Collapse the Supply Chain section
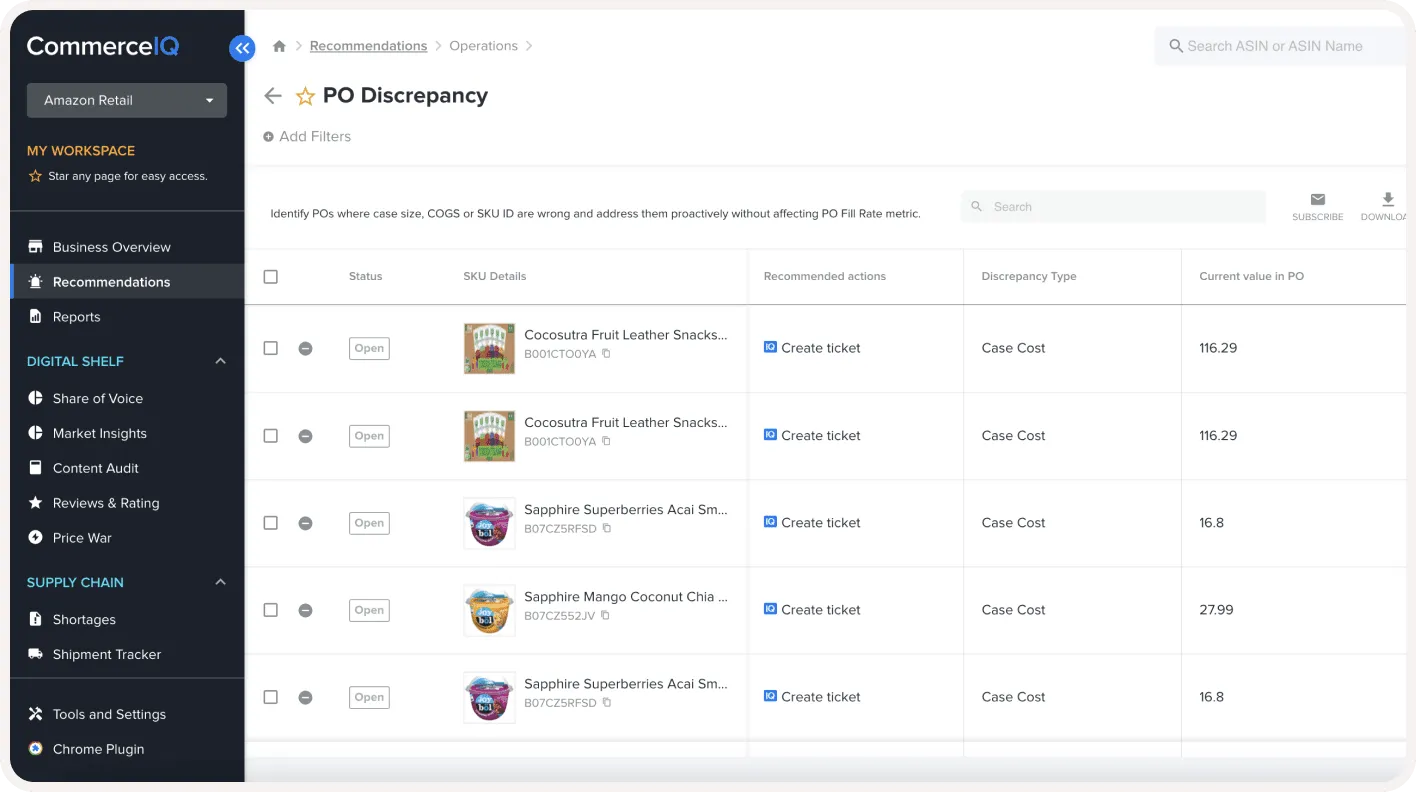Screen dimensions: 1416x792 (221, 582)
